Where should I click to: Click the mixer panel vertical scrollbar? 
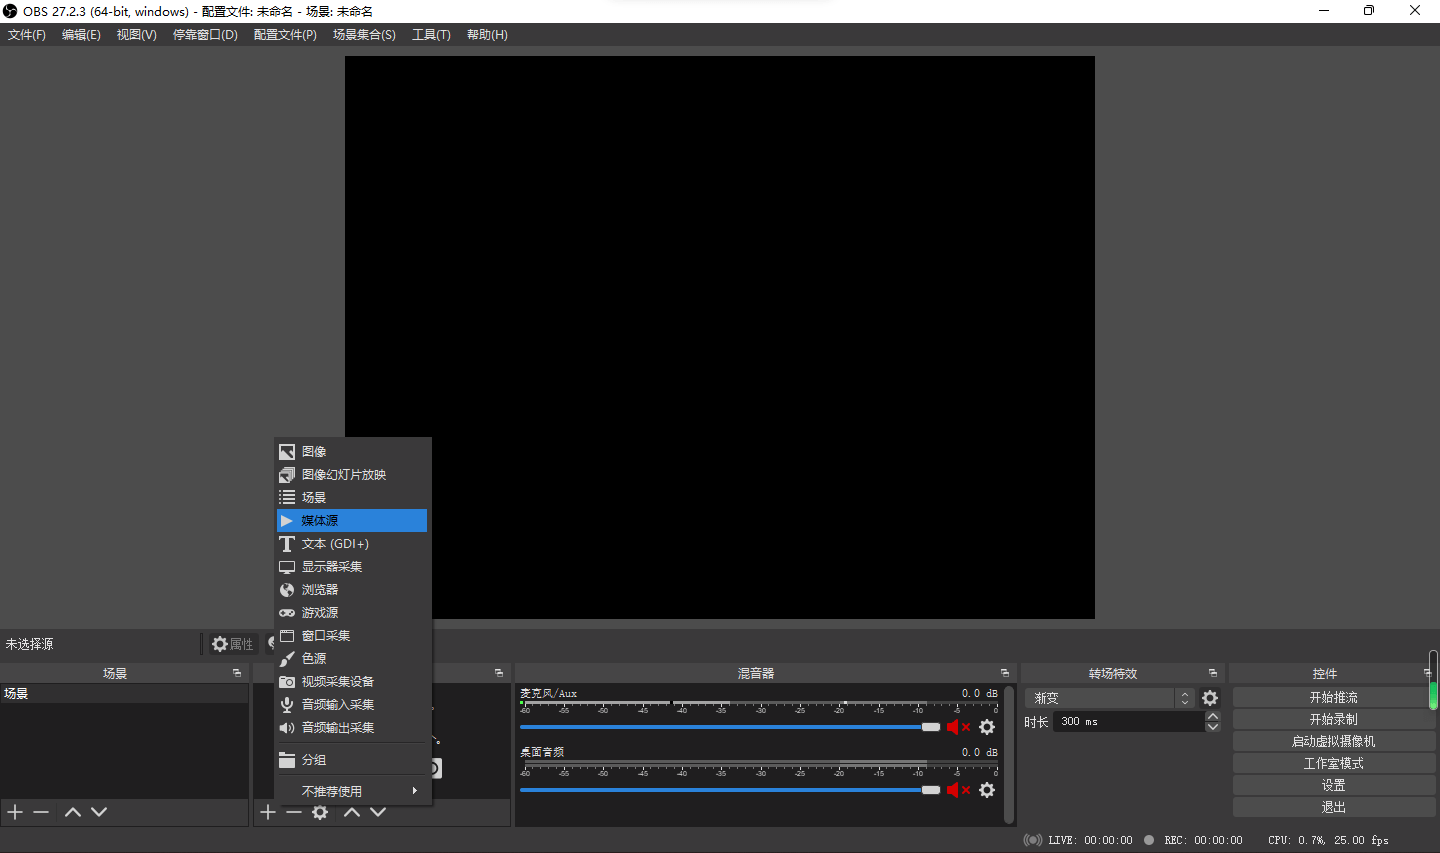tap(1009, 754)
